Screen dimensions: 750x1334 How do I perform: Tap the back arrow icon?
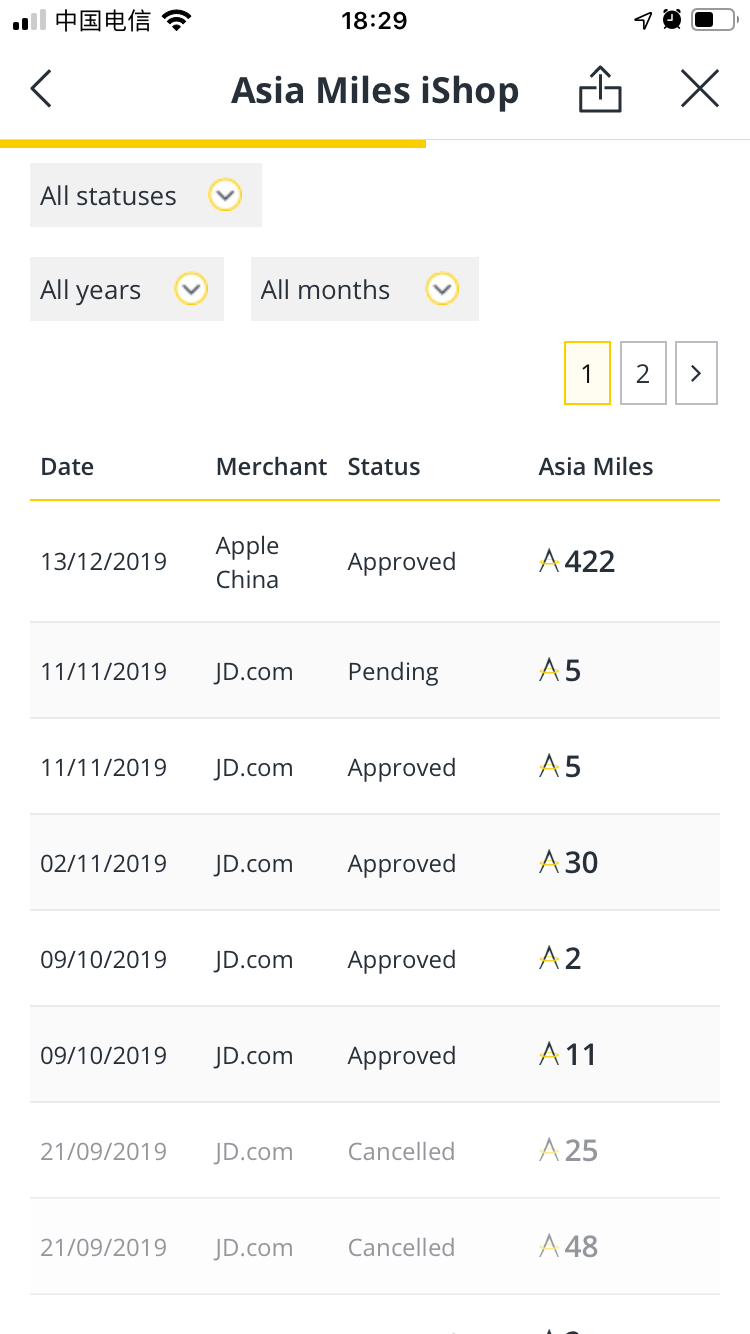point(40,90)
